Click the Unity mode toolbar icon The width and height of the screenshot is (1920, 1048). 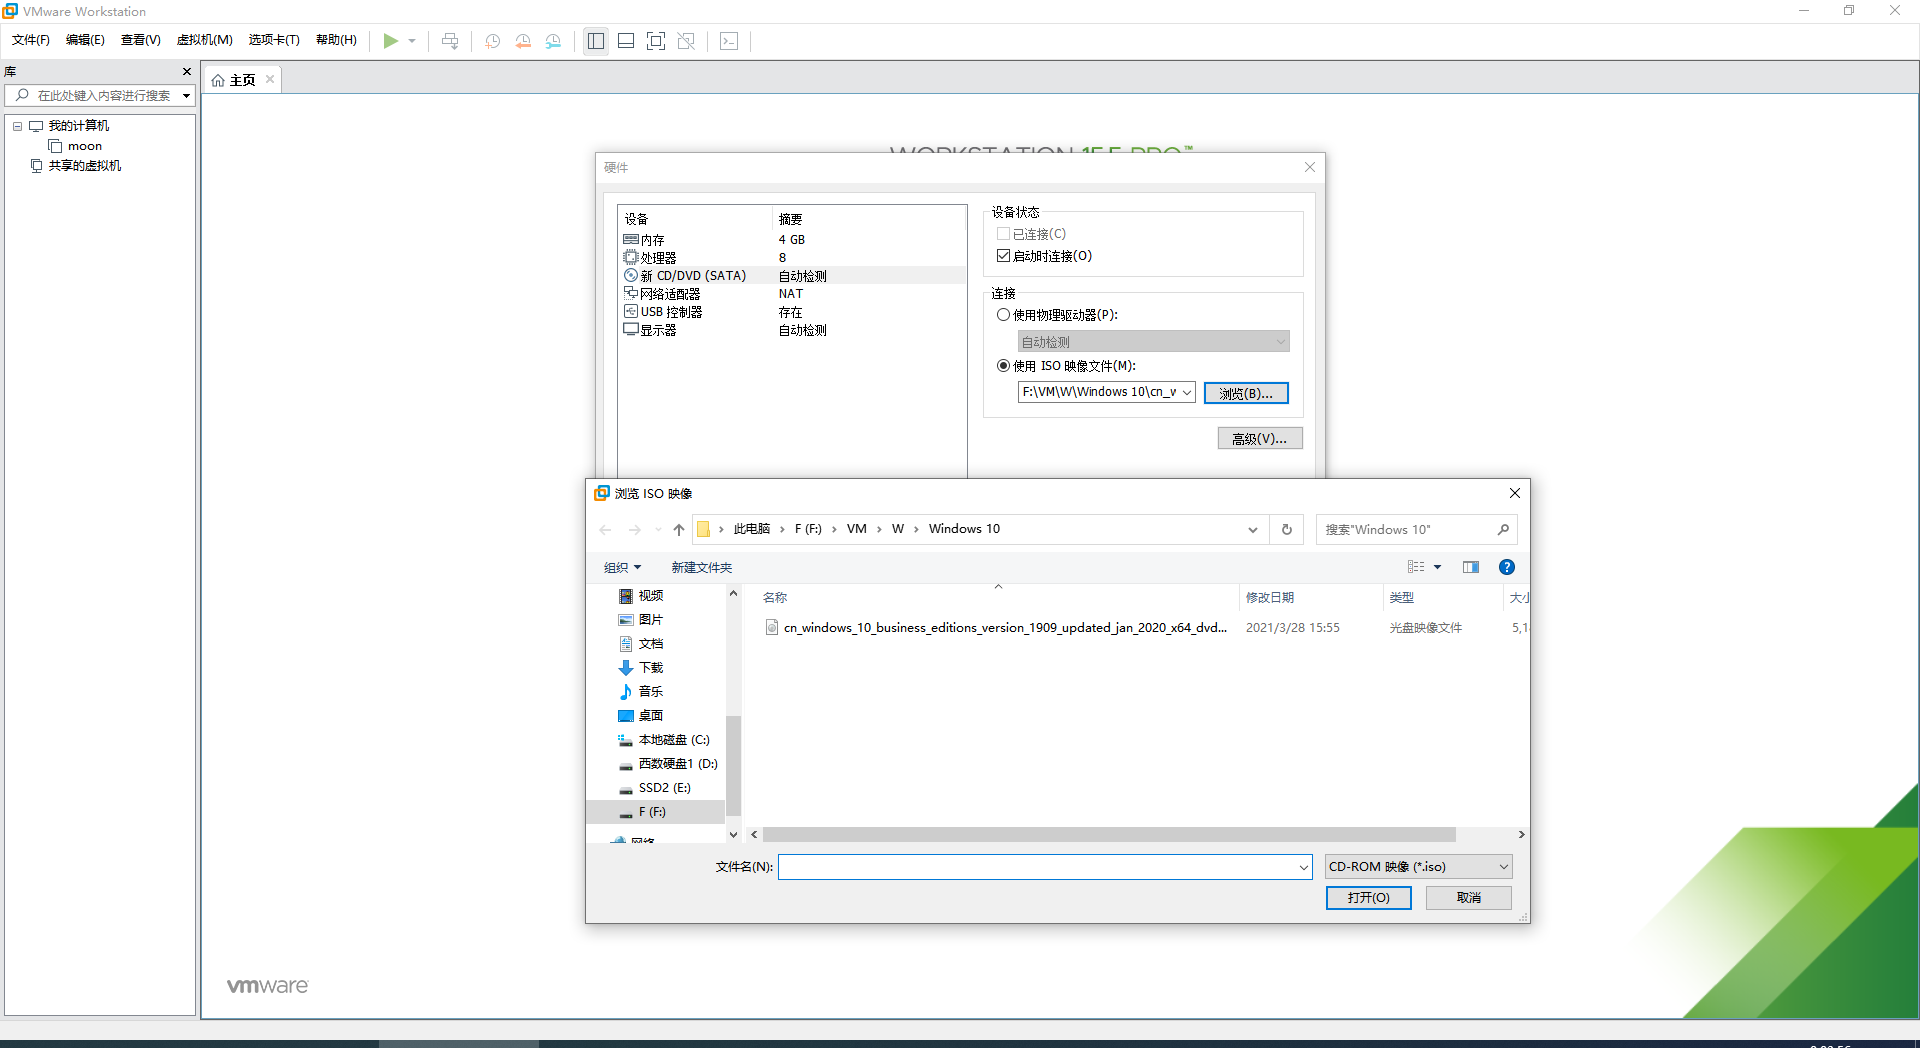coord(686,41)
